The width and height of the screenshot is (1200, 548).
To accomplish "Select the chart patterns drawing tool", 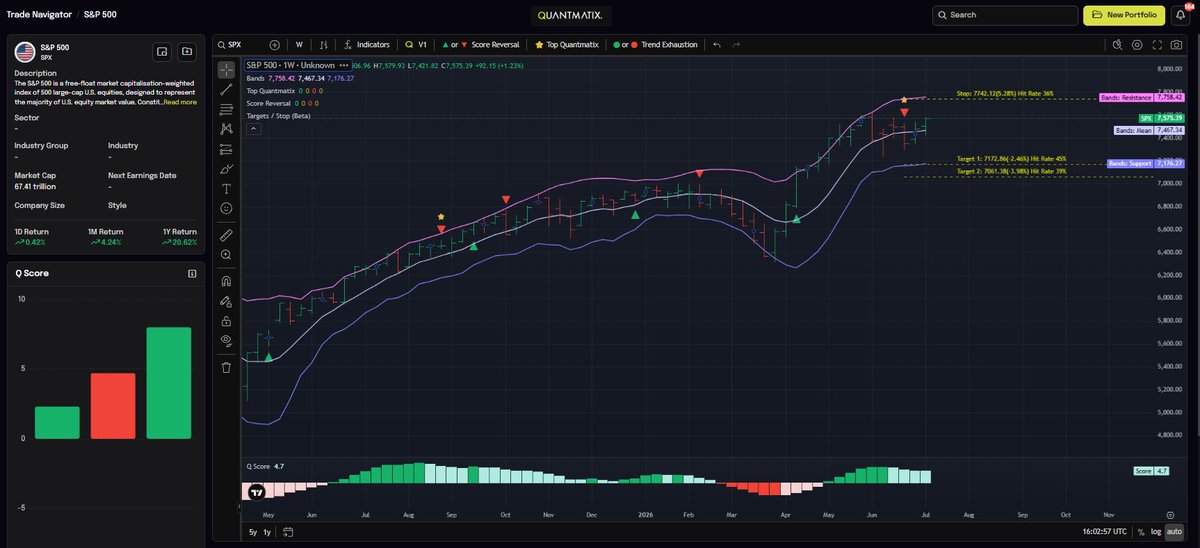I will click(226, 129).
